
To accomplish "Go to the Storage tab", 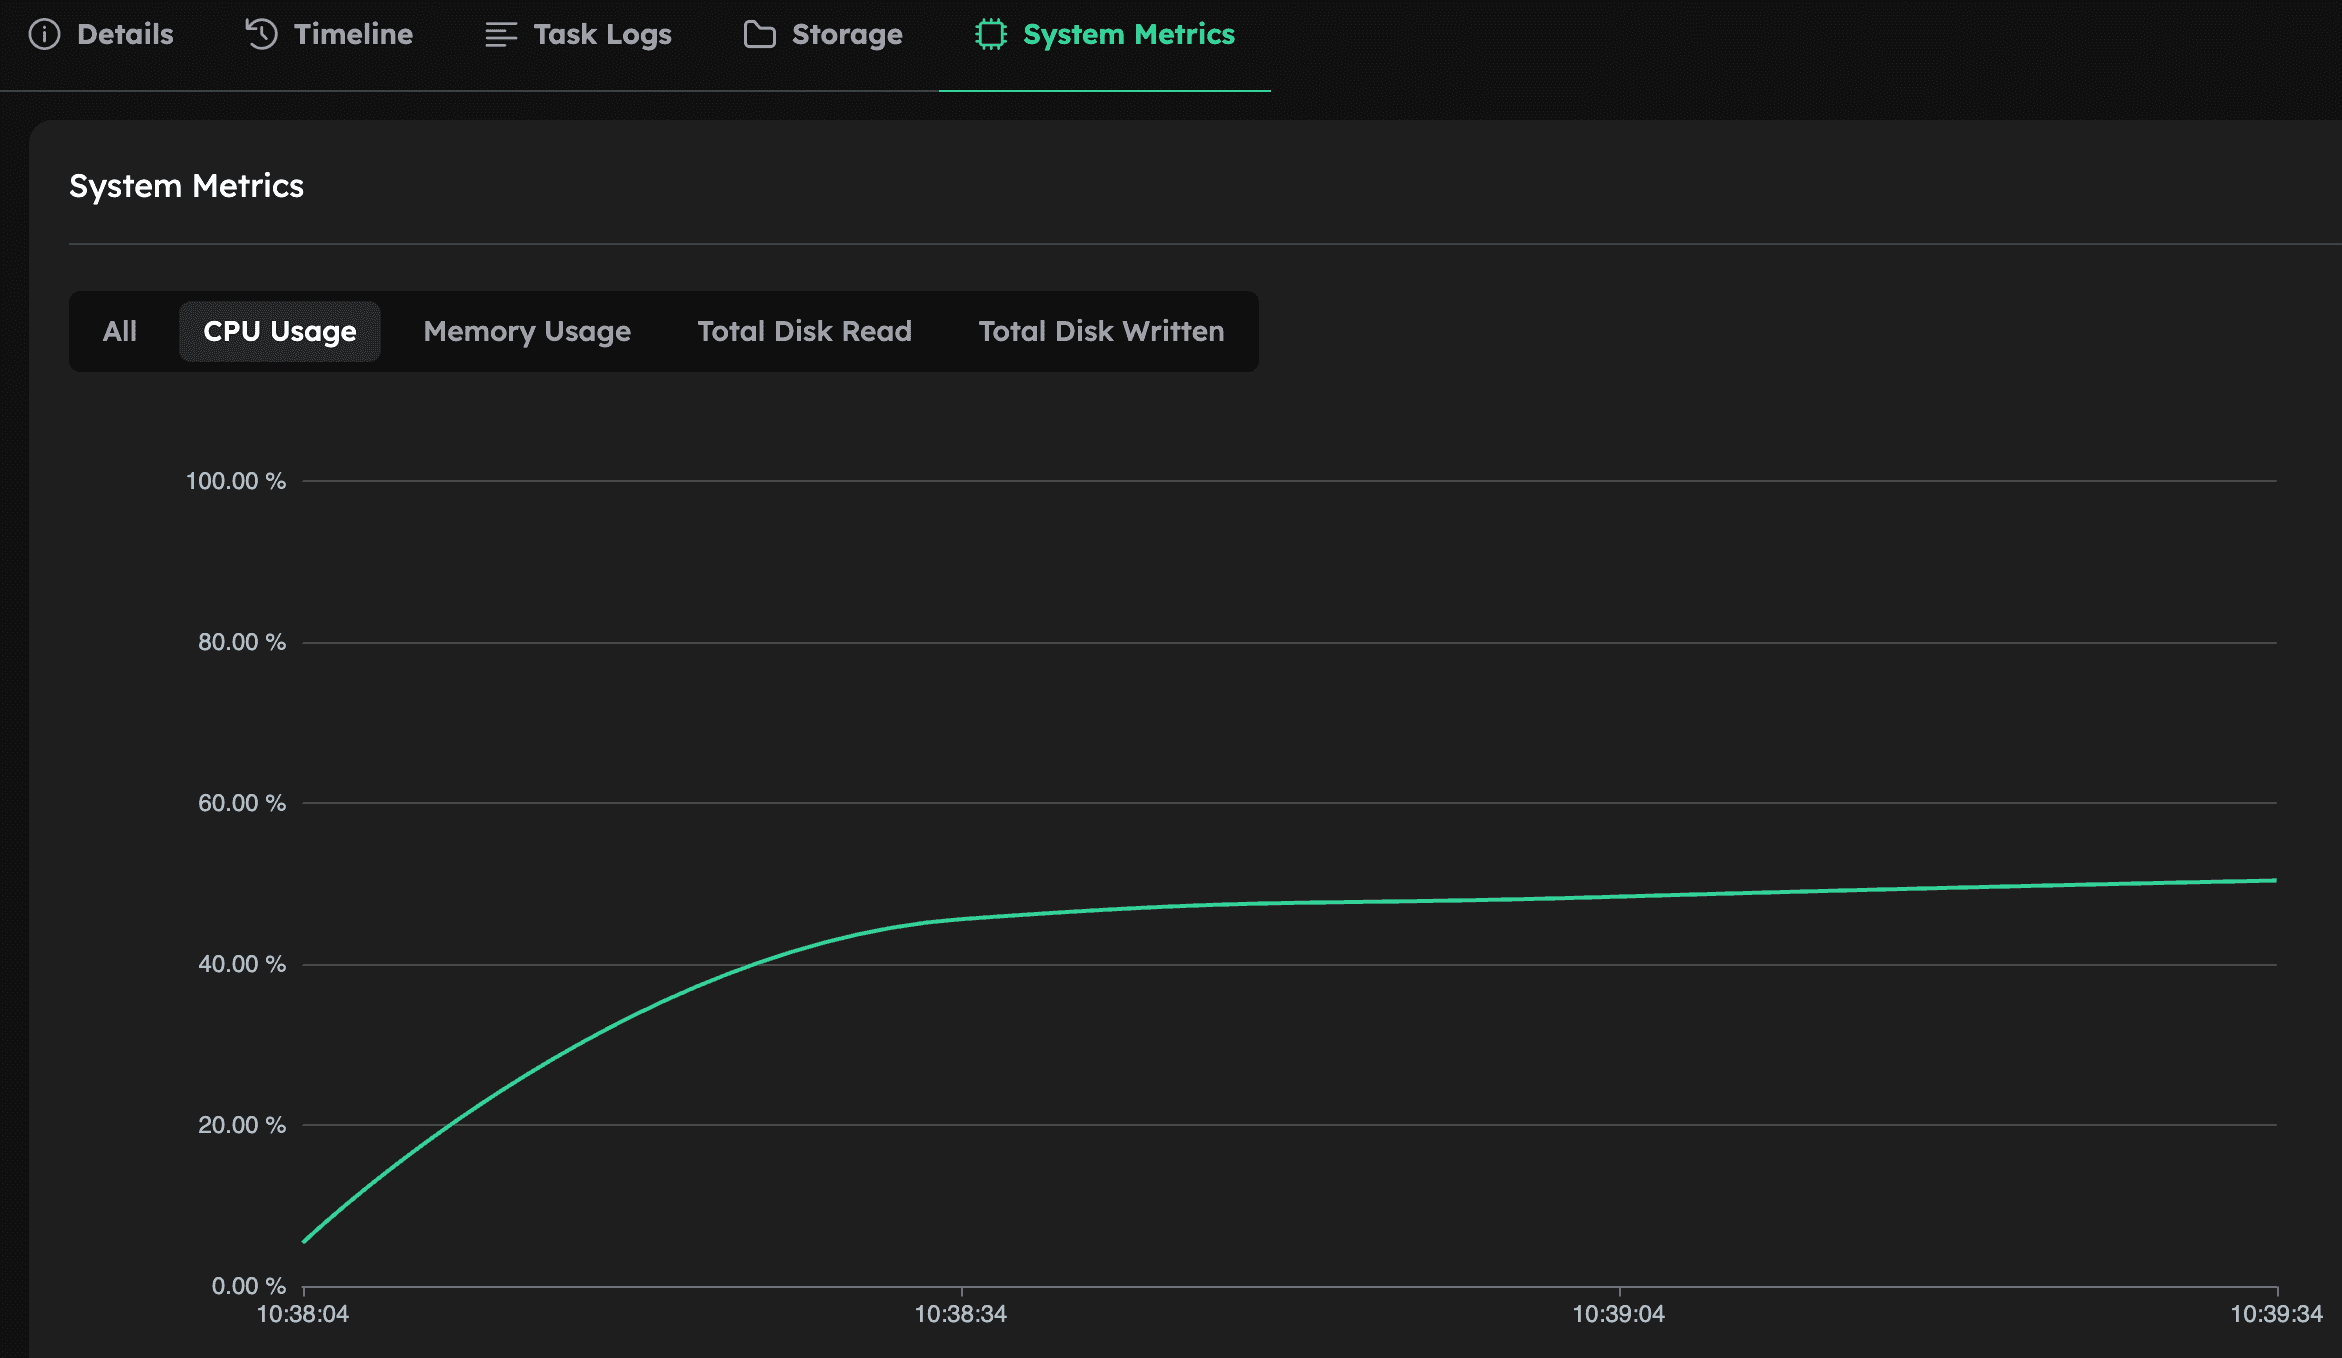I will point(847,35).
